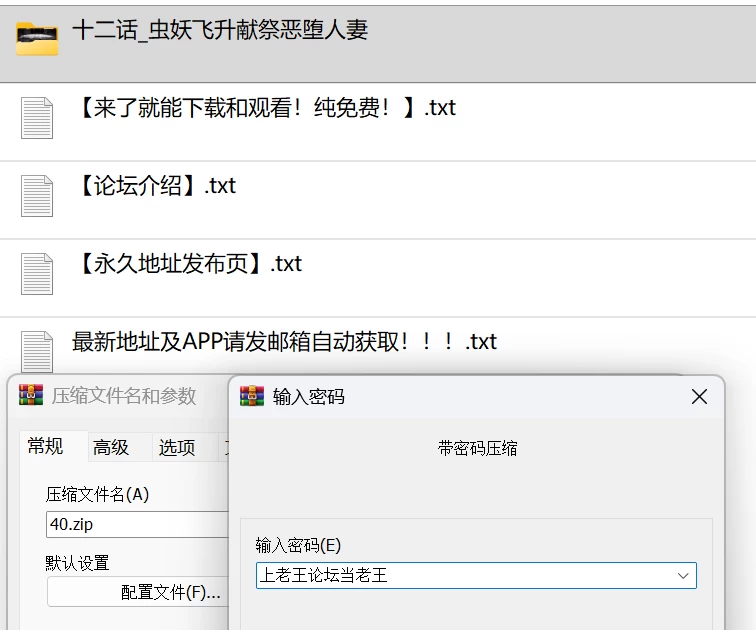The width and height of the screenshot is (756, 630).
Task: Click the 配置文件(F)... button
Action: tap(138, 592)
